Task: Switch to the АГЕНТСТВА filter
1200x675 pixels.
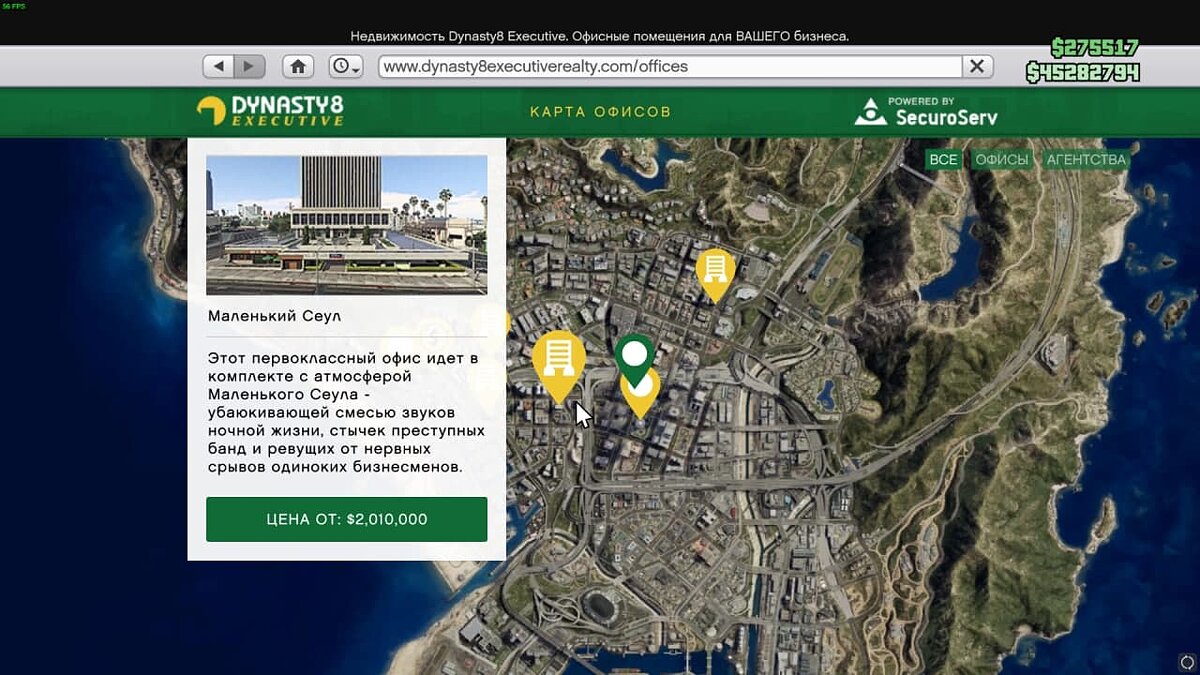Action: point(1086,160)
